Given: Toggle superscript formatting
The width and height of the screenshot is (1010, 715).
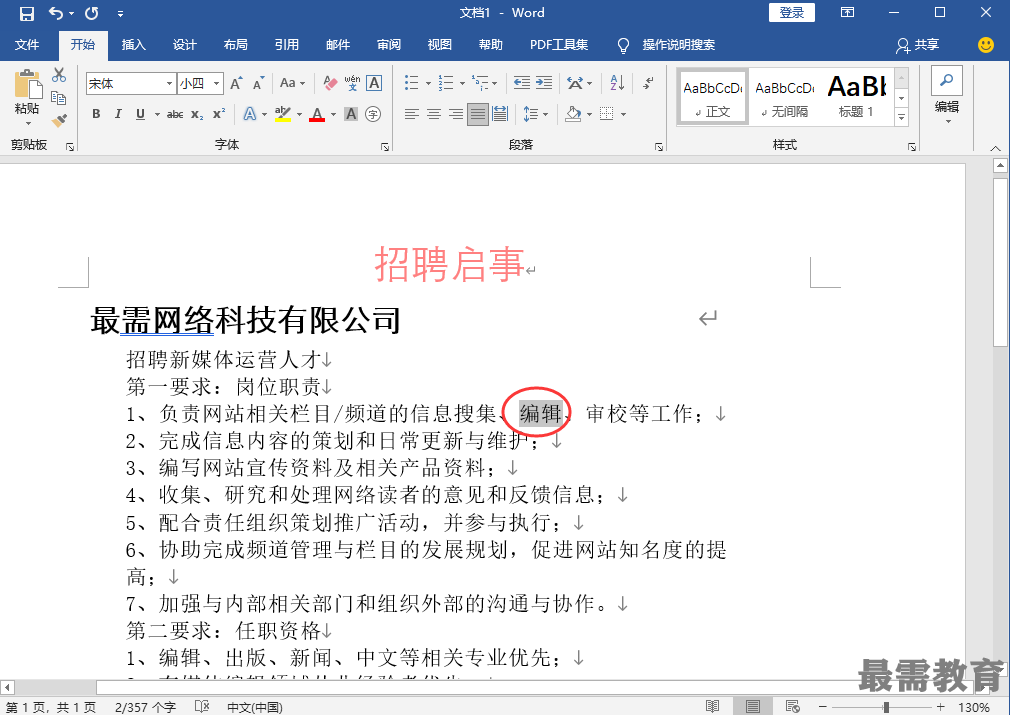Looking at the screenshot, I should (219, 114).
